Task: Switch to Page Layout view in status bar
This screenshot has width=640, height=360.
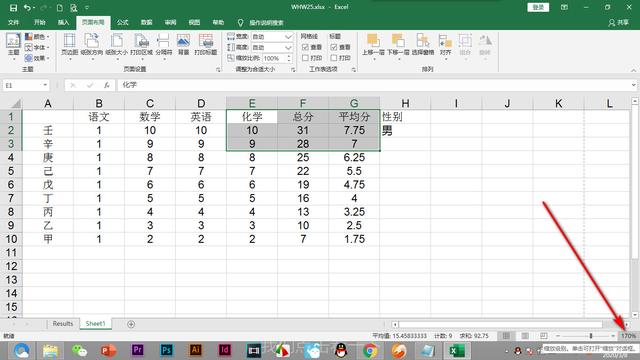Action: (525, 336)
